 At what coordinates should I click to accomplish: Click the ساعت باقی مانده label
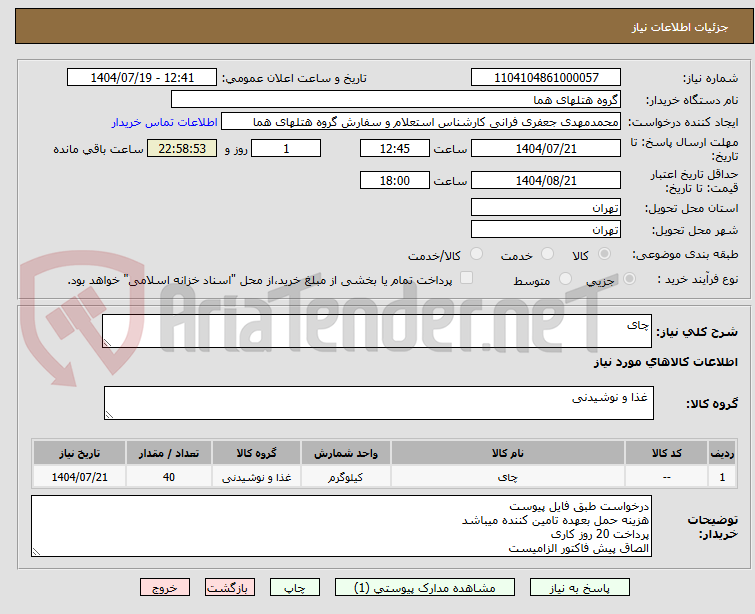(x=98, y=149)
